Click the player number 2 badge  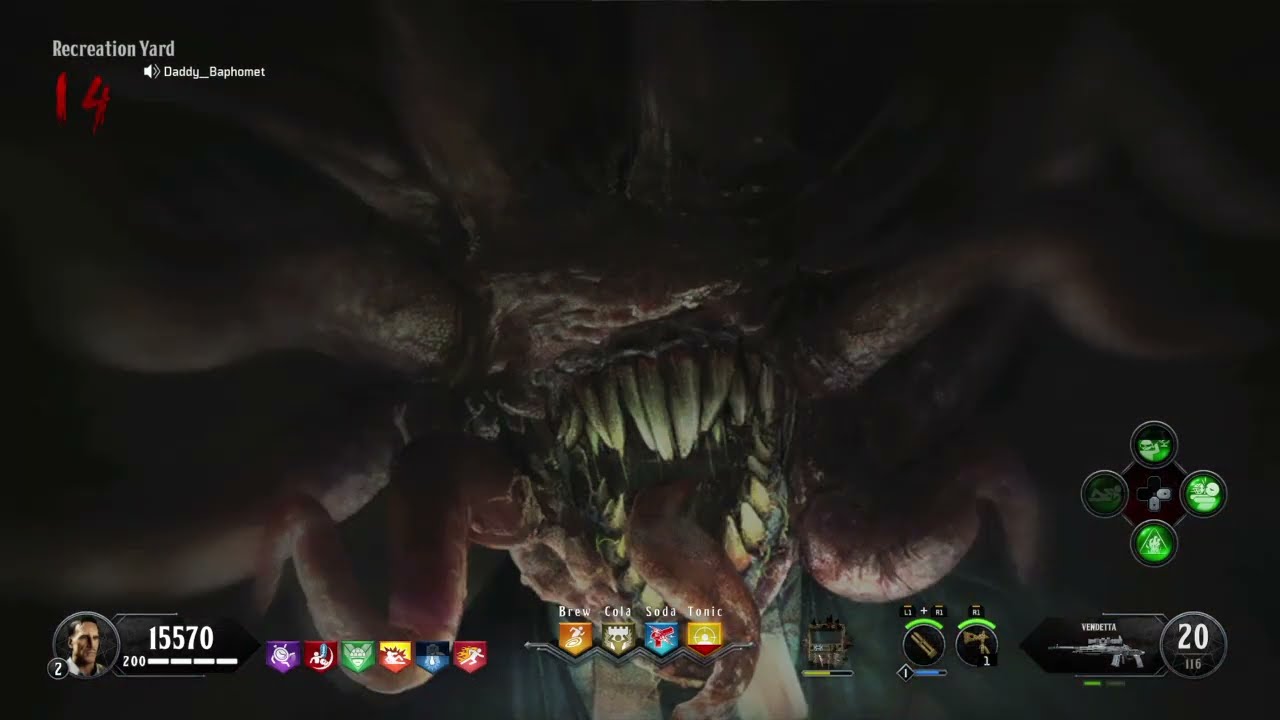58,669
